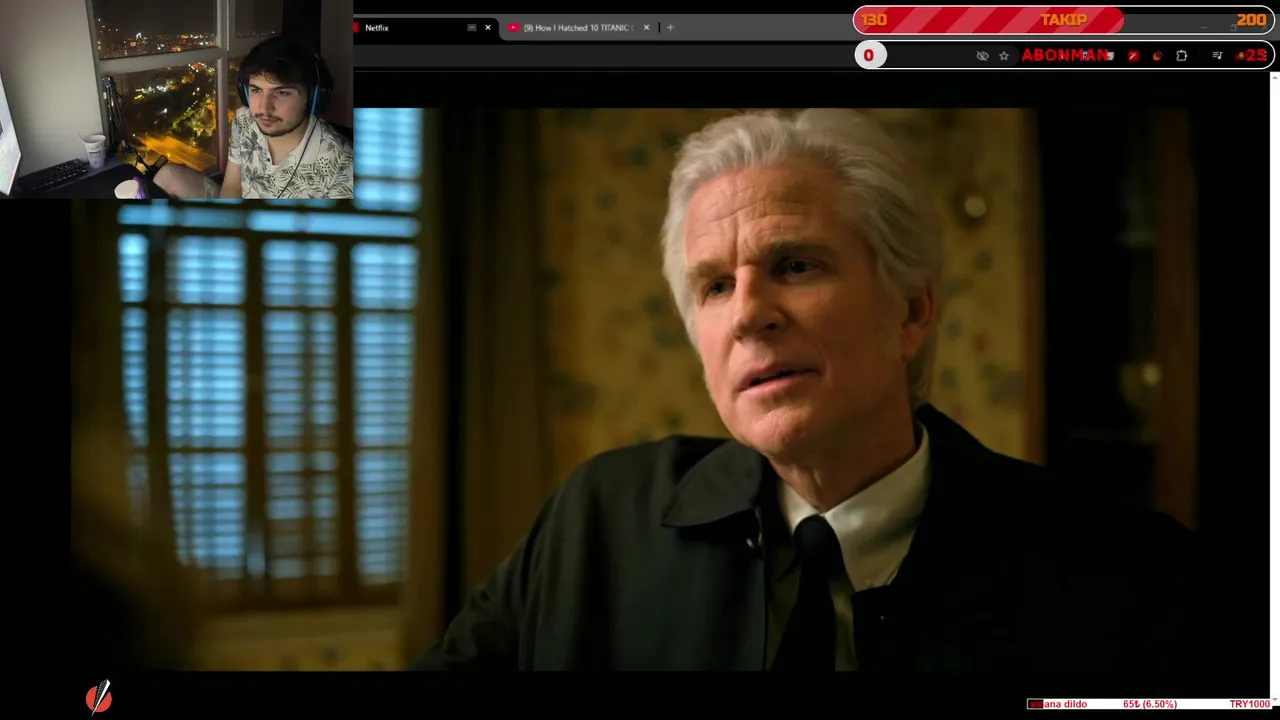Switch to the How I Hatched 10 TITANIC tab
1280x720 pixels.
pyautogui.click(x=578, y=28)
